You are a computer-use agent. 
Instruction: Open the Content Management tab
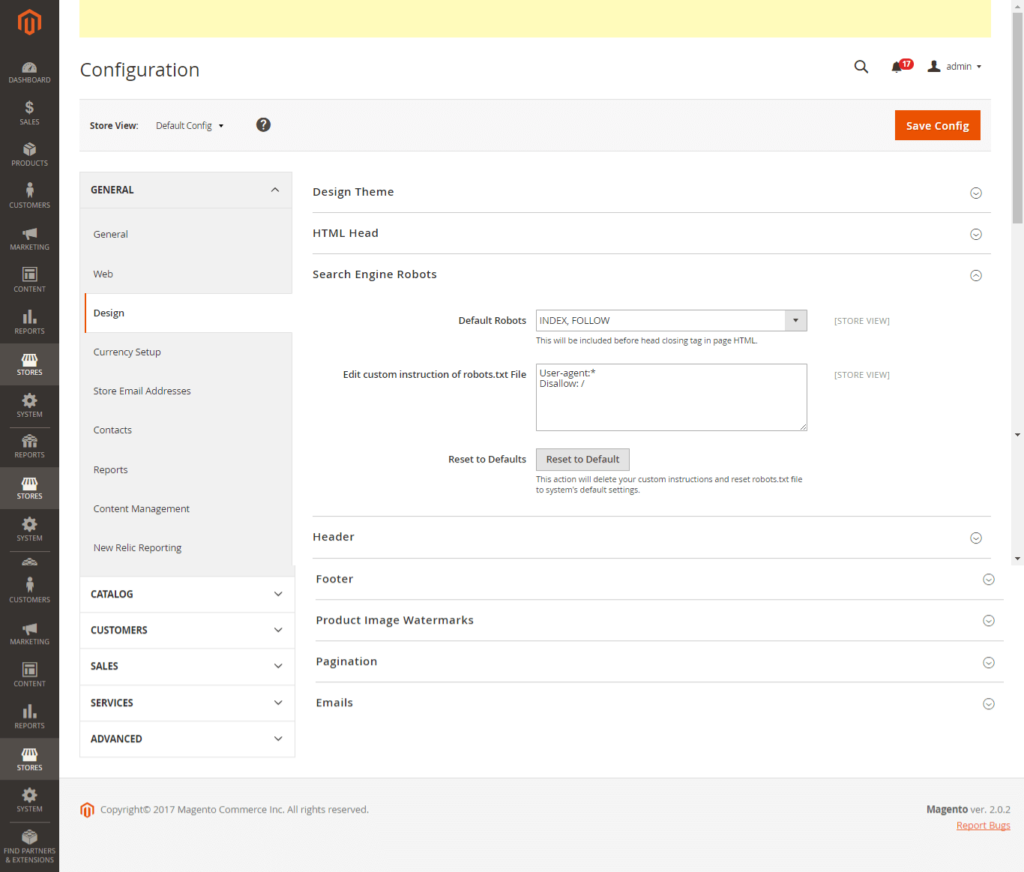tap(141, 509)
